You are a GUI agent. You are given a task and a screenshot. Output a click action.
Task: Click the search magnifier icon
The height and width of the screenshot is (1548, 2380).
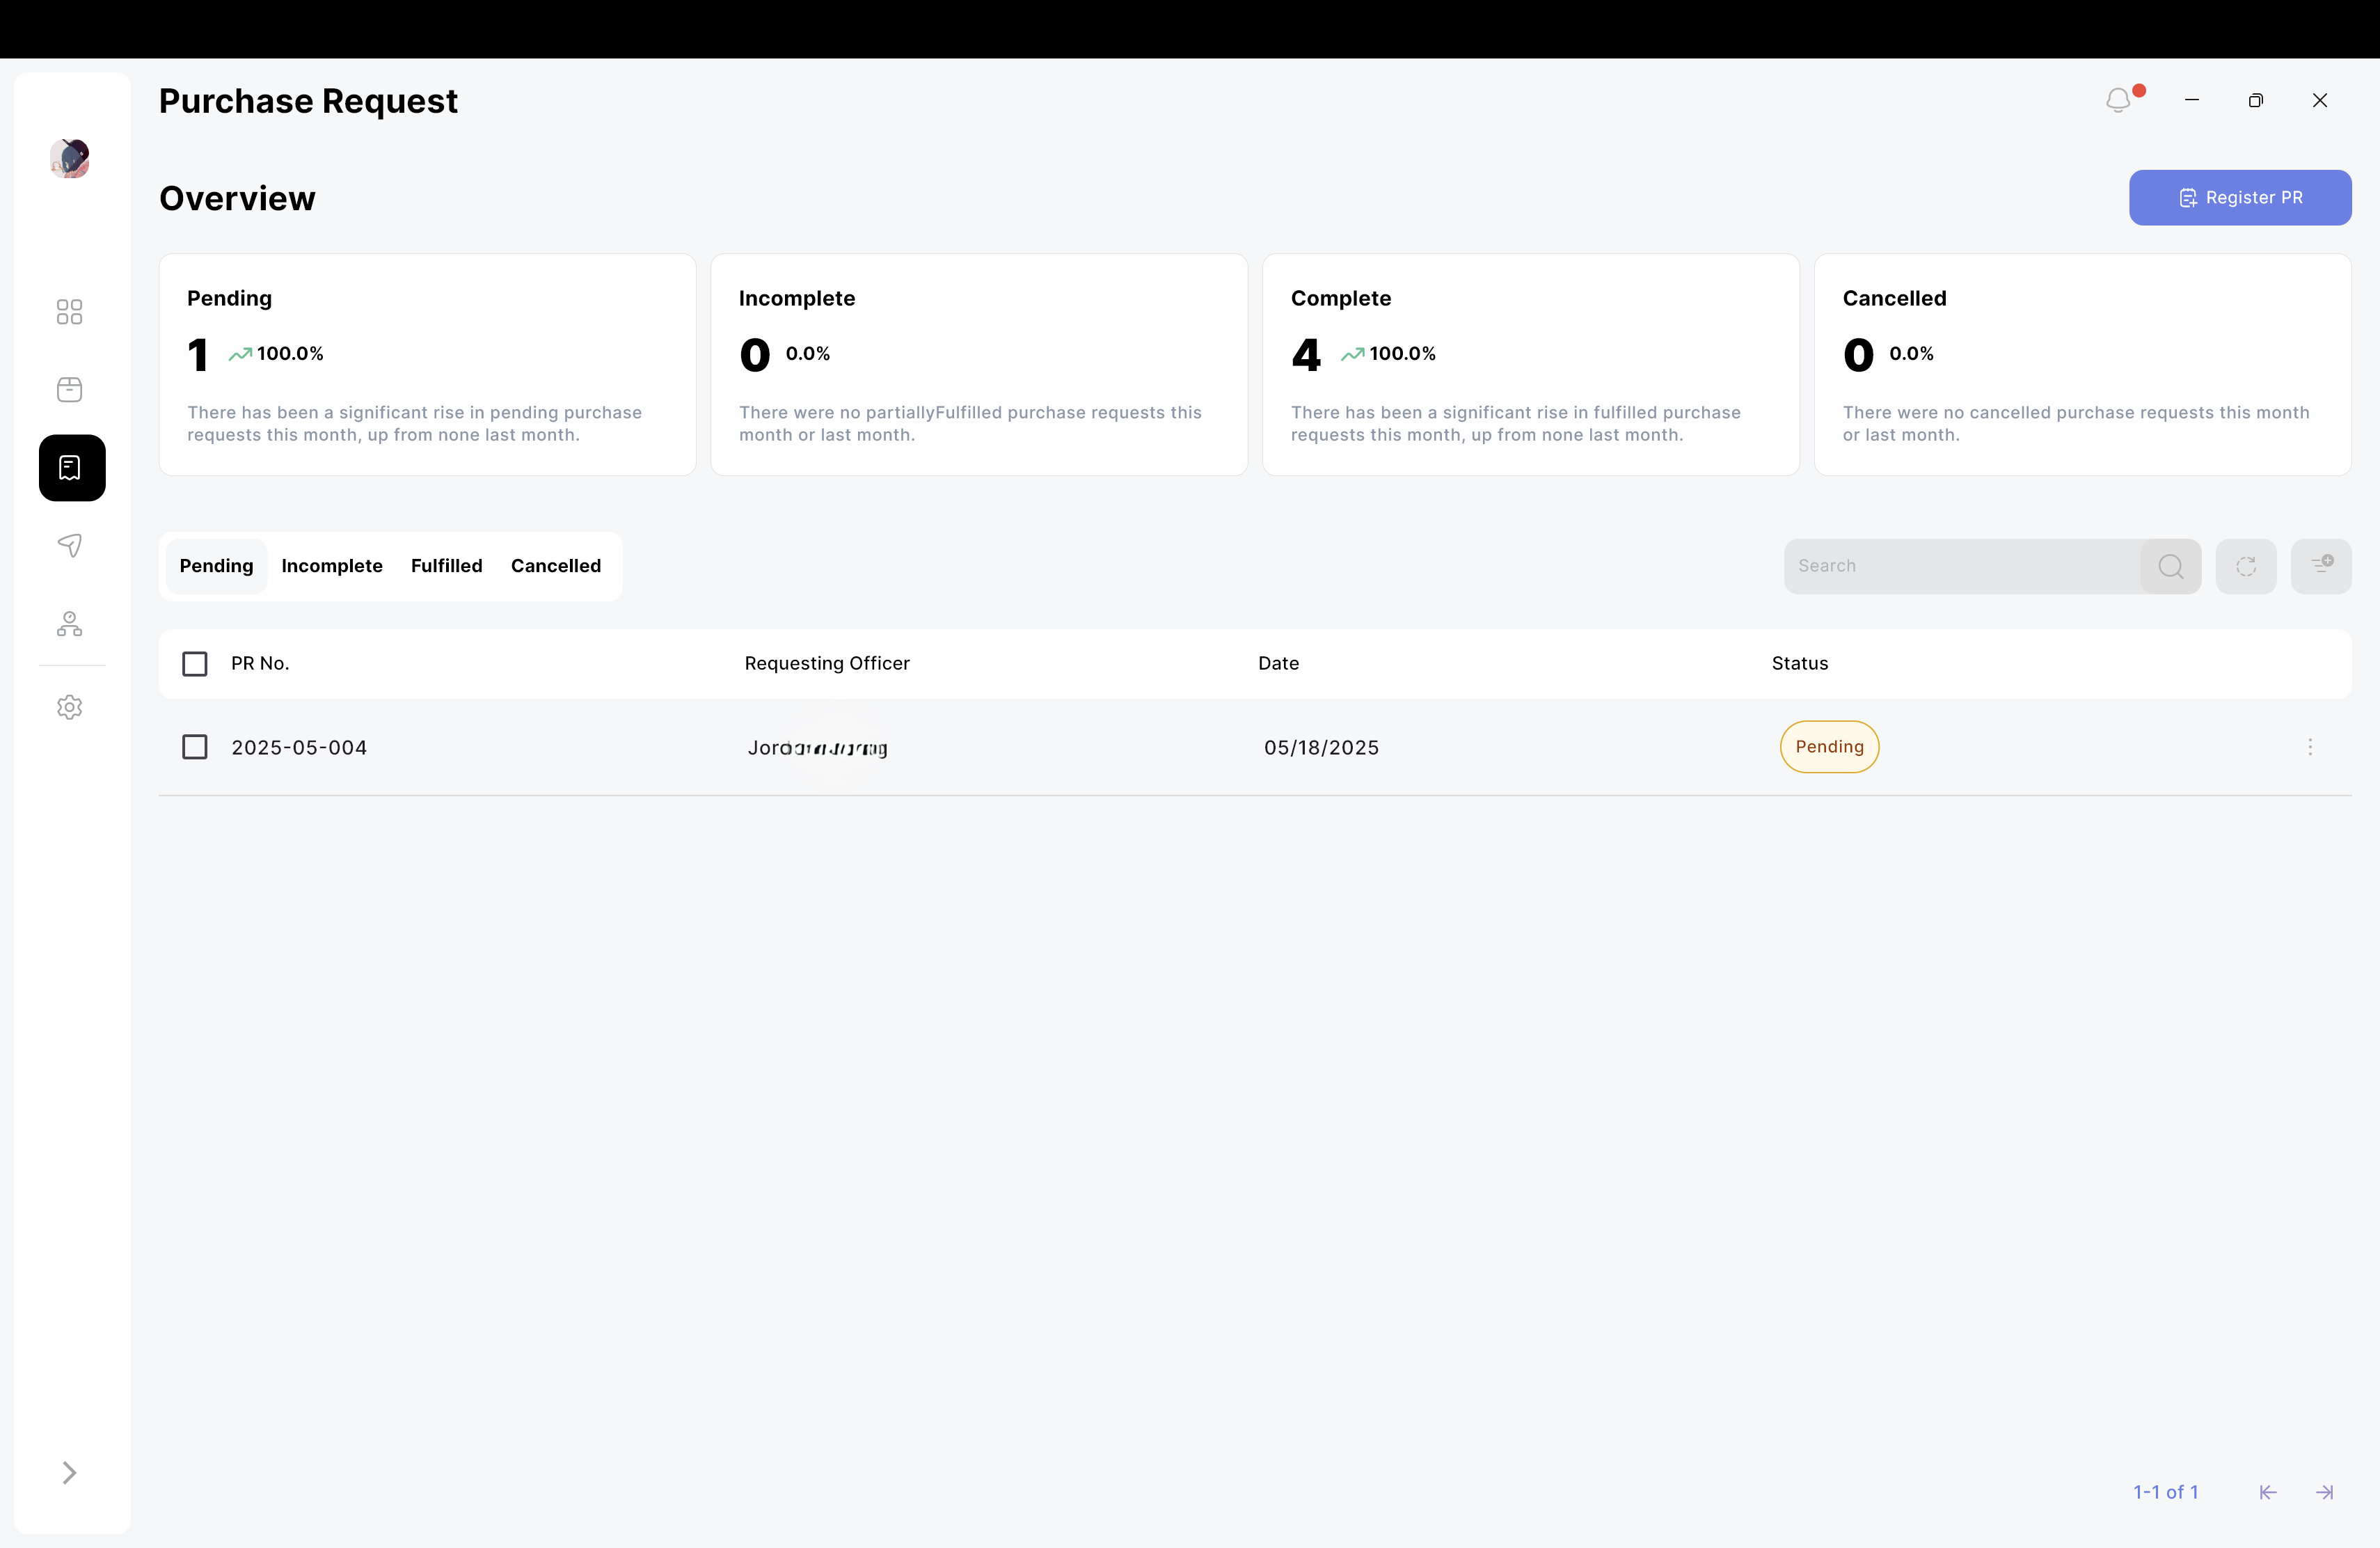pos(2170,566)
